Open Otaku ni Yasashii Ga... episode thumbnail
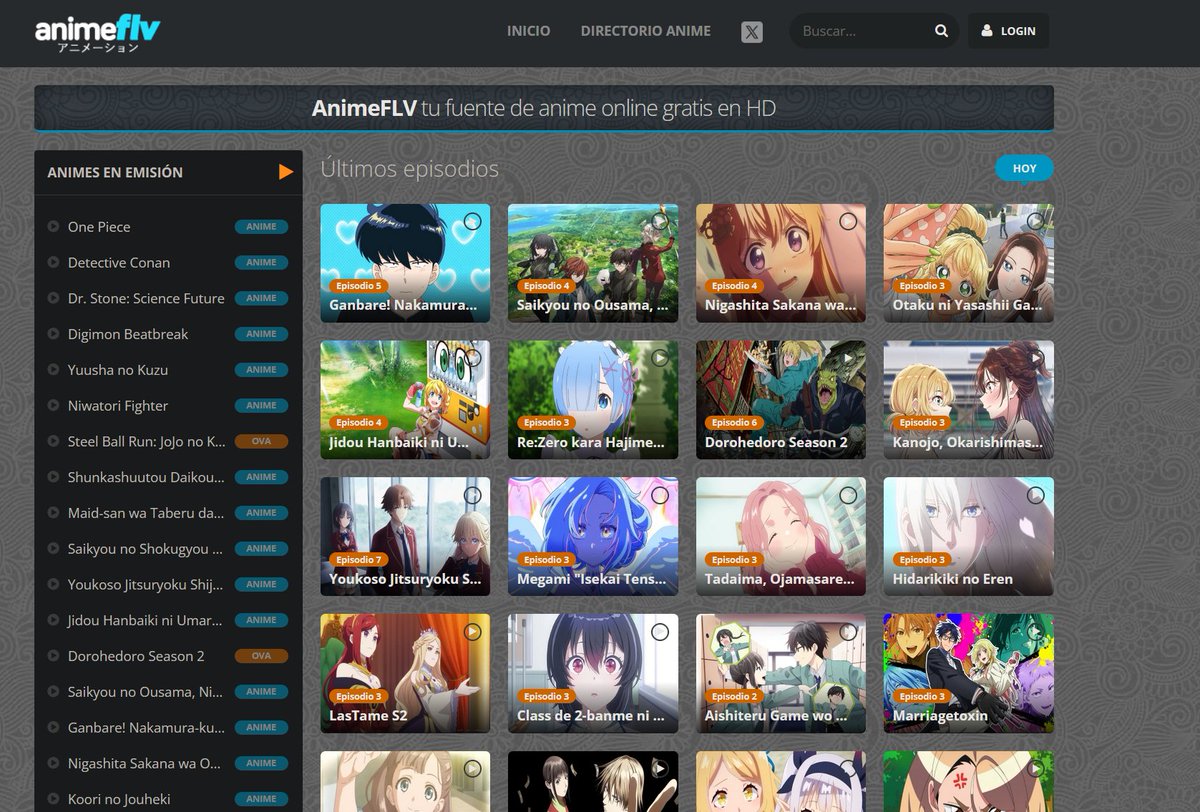Screen dimensions: 1200x812 tap(969, 263)
